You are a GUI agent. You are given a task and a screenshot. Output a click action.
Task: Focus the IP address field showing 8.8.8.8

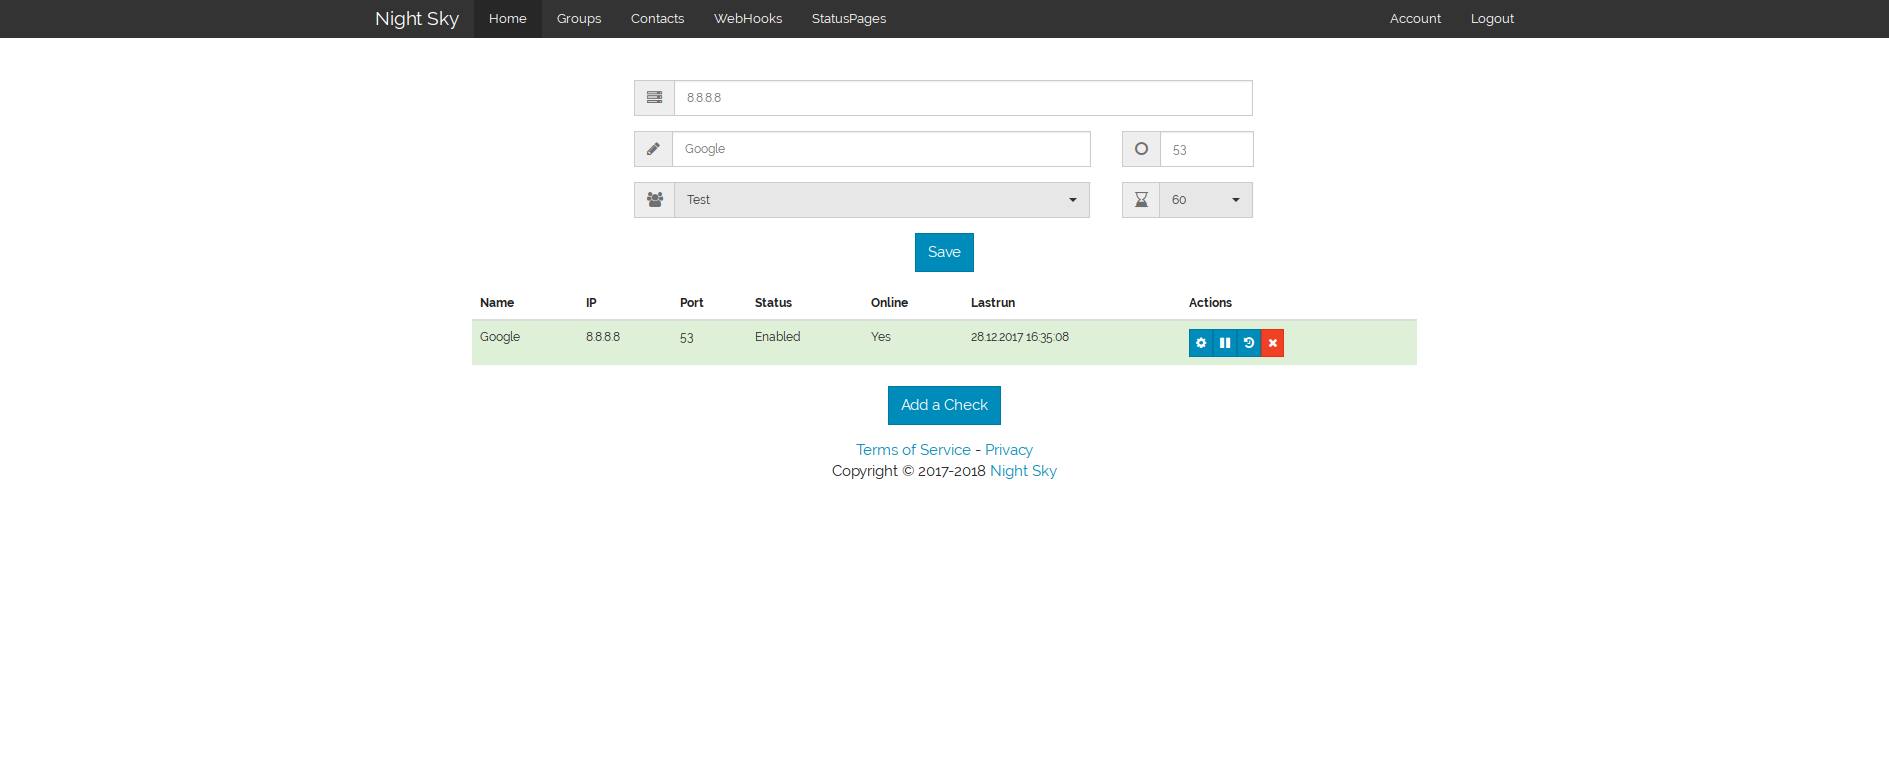pos(963,98)
